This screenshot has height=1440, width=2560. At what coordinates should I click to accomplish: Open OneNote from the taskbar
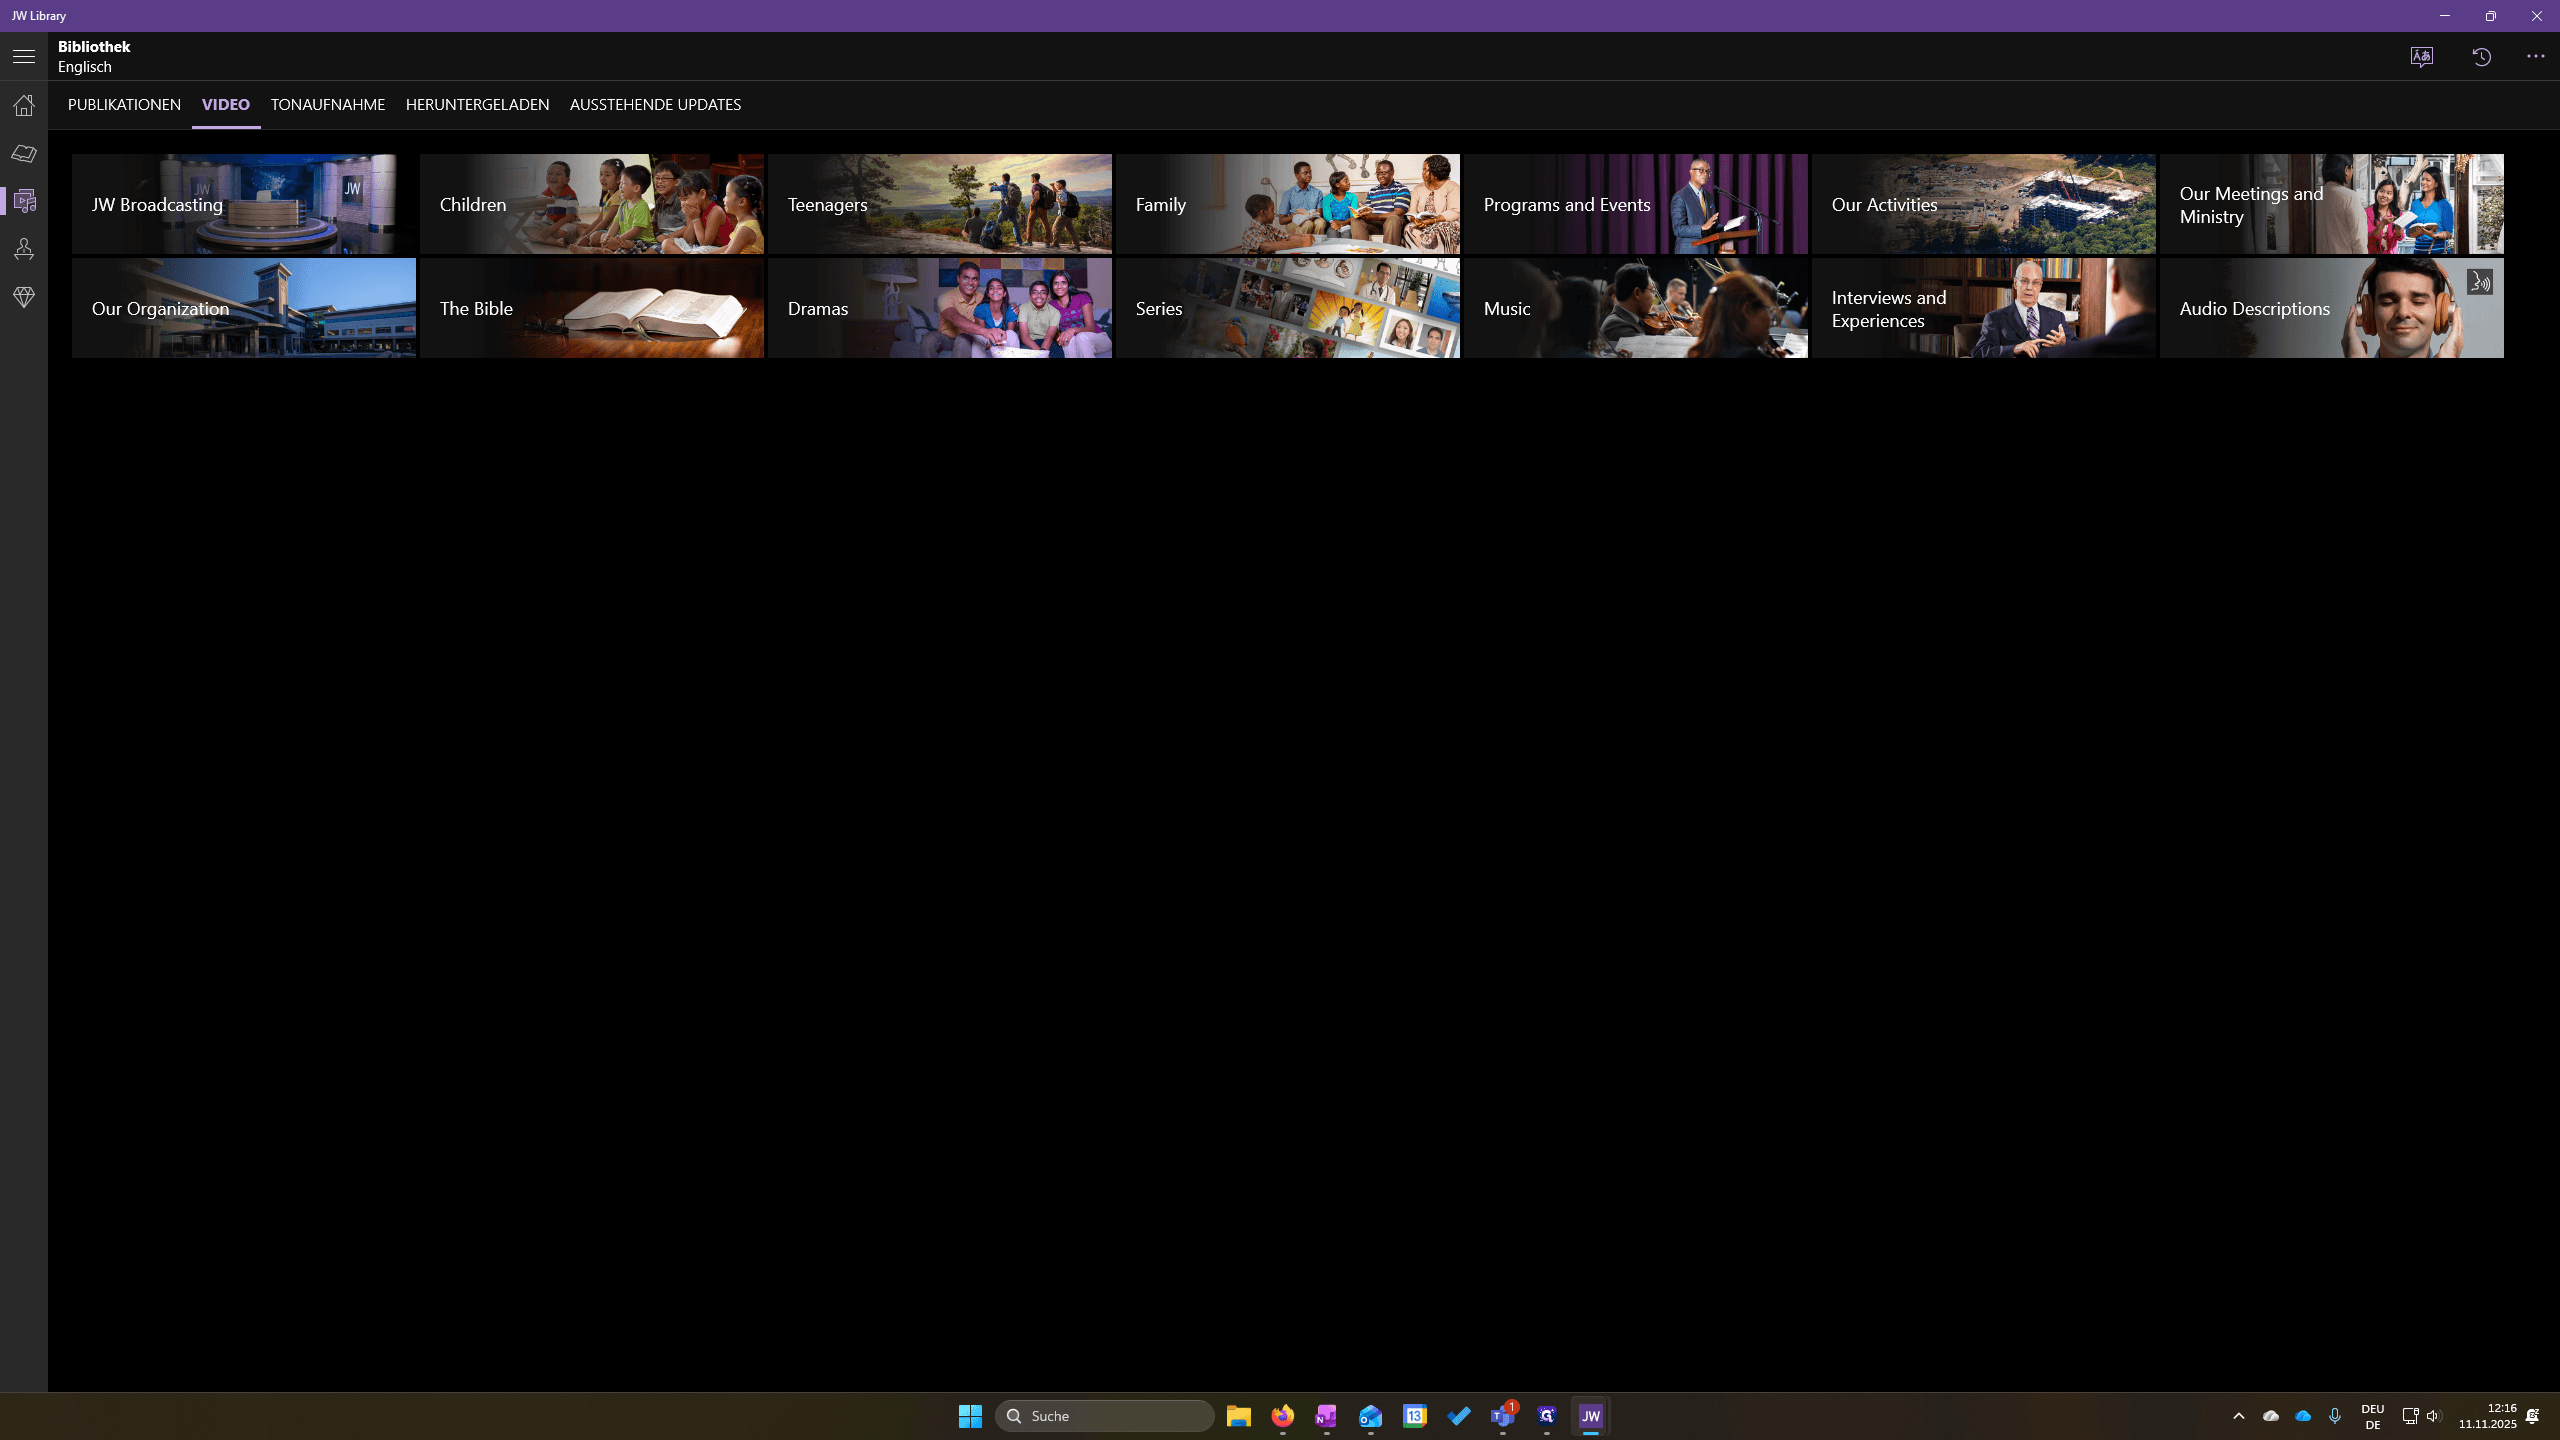[x=1326, y=1416]
